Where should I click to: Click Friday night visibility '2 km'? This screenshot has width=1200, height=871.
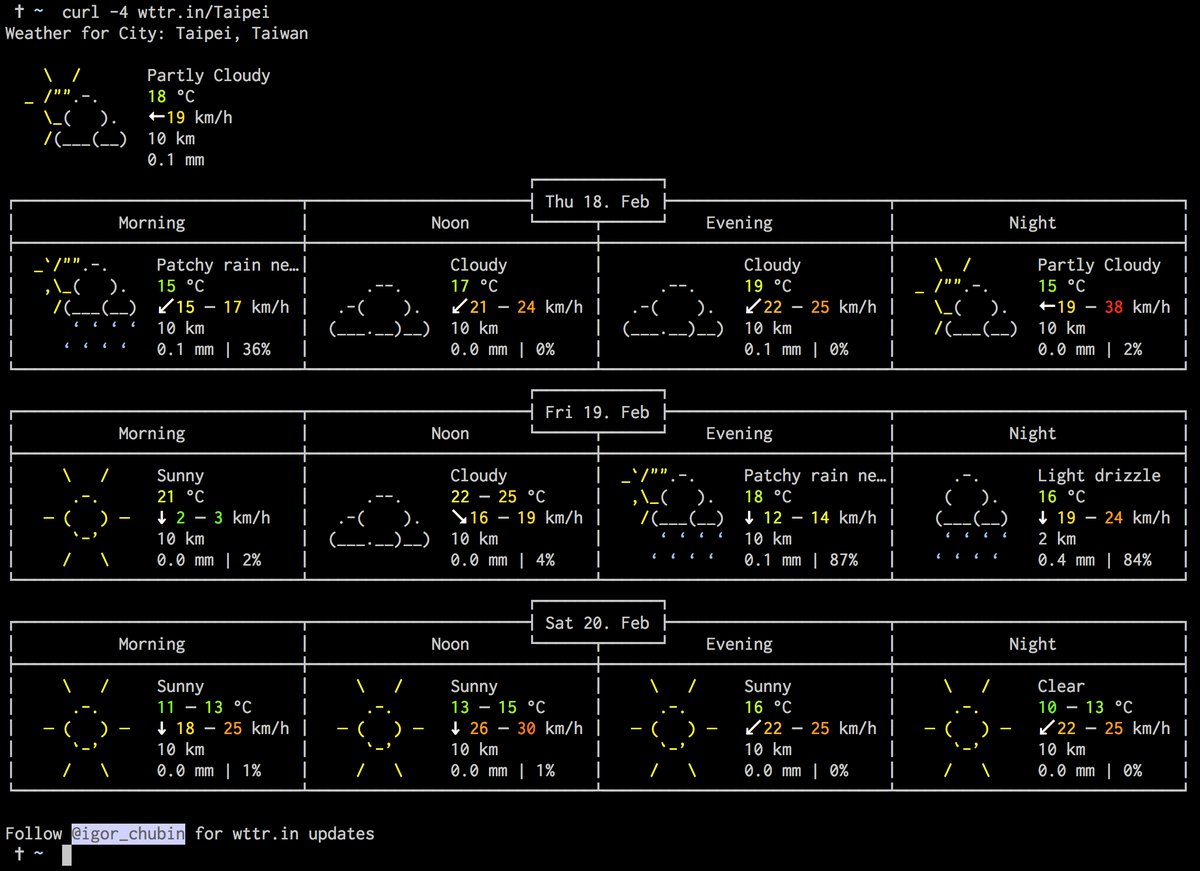[x=1057, y=539]
